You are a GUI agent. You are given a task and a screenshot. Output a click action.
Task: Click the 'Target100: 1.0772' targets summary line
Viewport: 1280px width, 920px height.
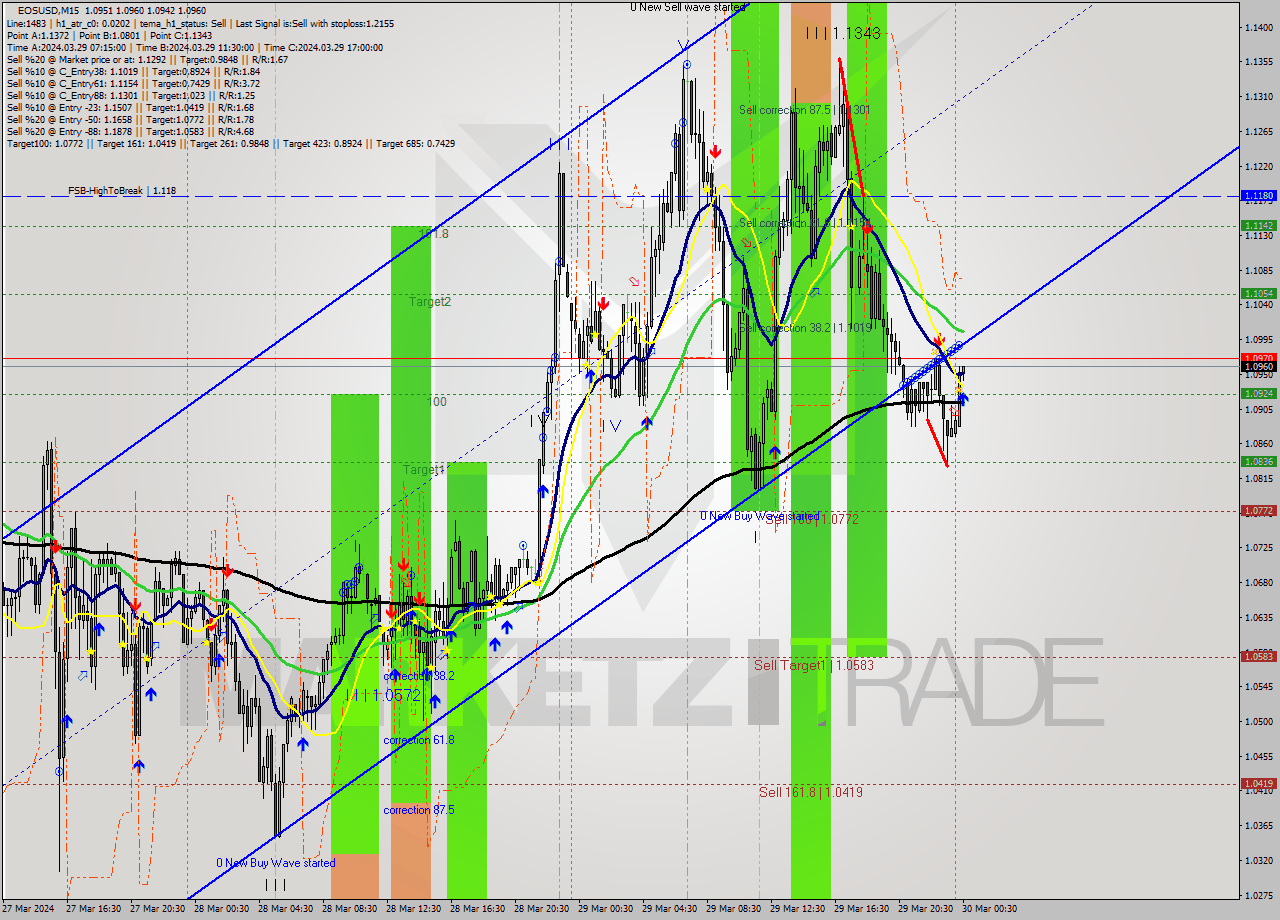click(231, 144)
